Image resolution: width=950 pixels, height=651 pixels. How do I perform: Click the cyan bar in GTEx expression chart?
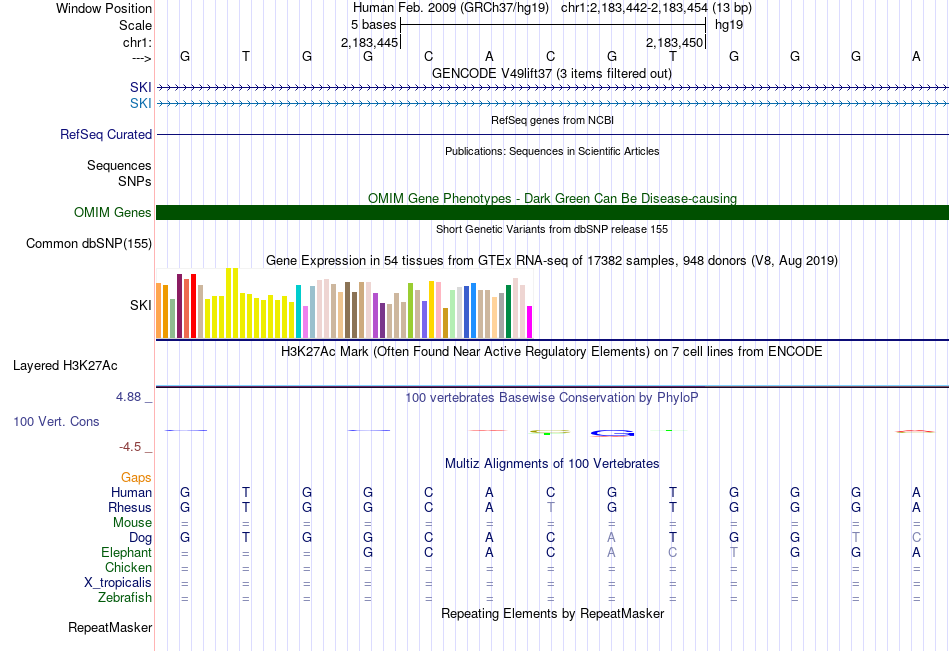click(x=298, y=311)
